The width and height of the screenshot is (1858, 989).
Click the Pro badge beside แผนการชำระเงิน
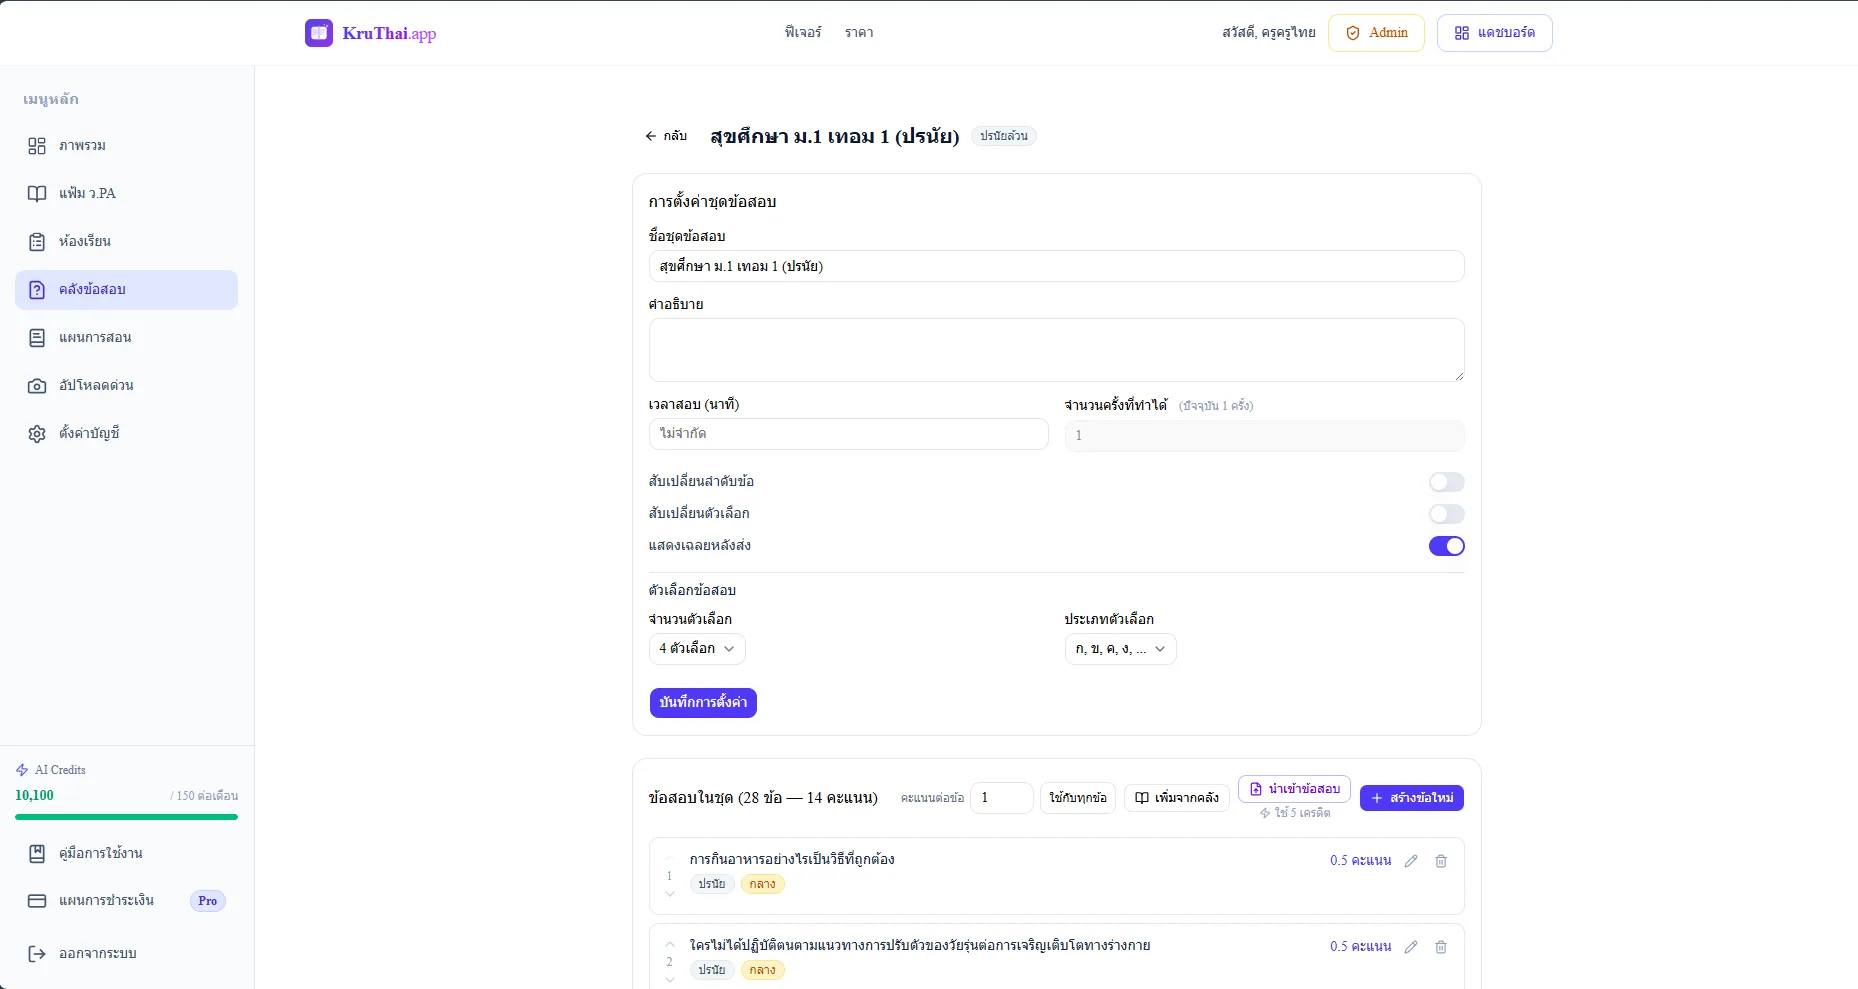coord(208,901)
